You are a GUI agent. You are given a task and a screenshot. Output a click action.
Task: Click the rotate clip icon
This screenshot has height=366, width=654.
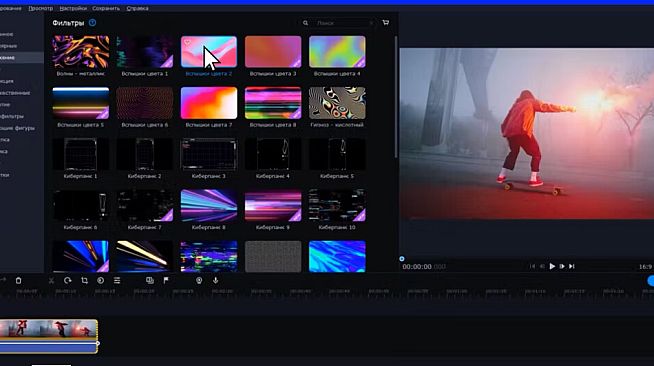point(68,281)
